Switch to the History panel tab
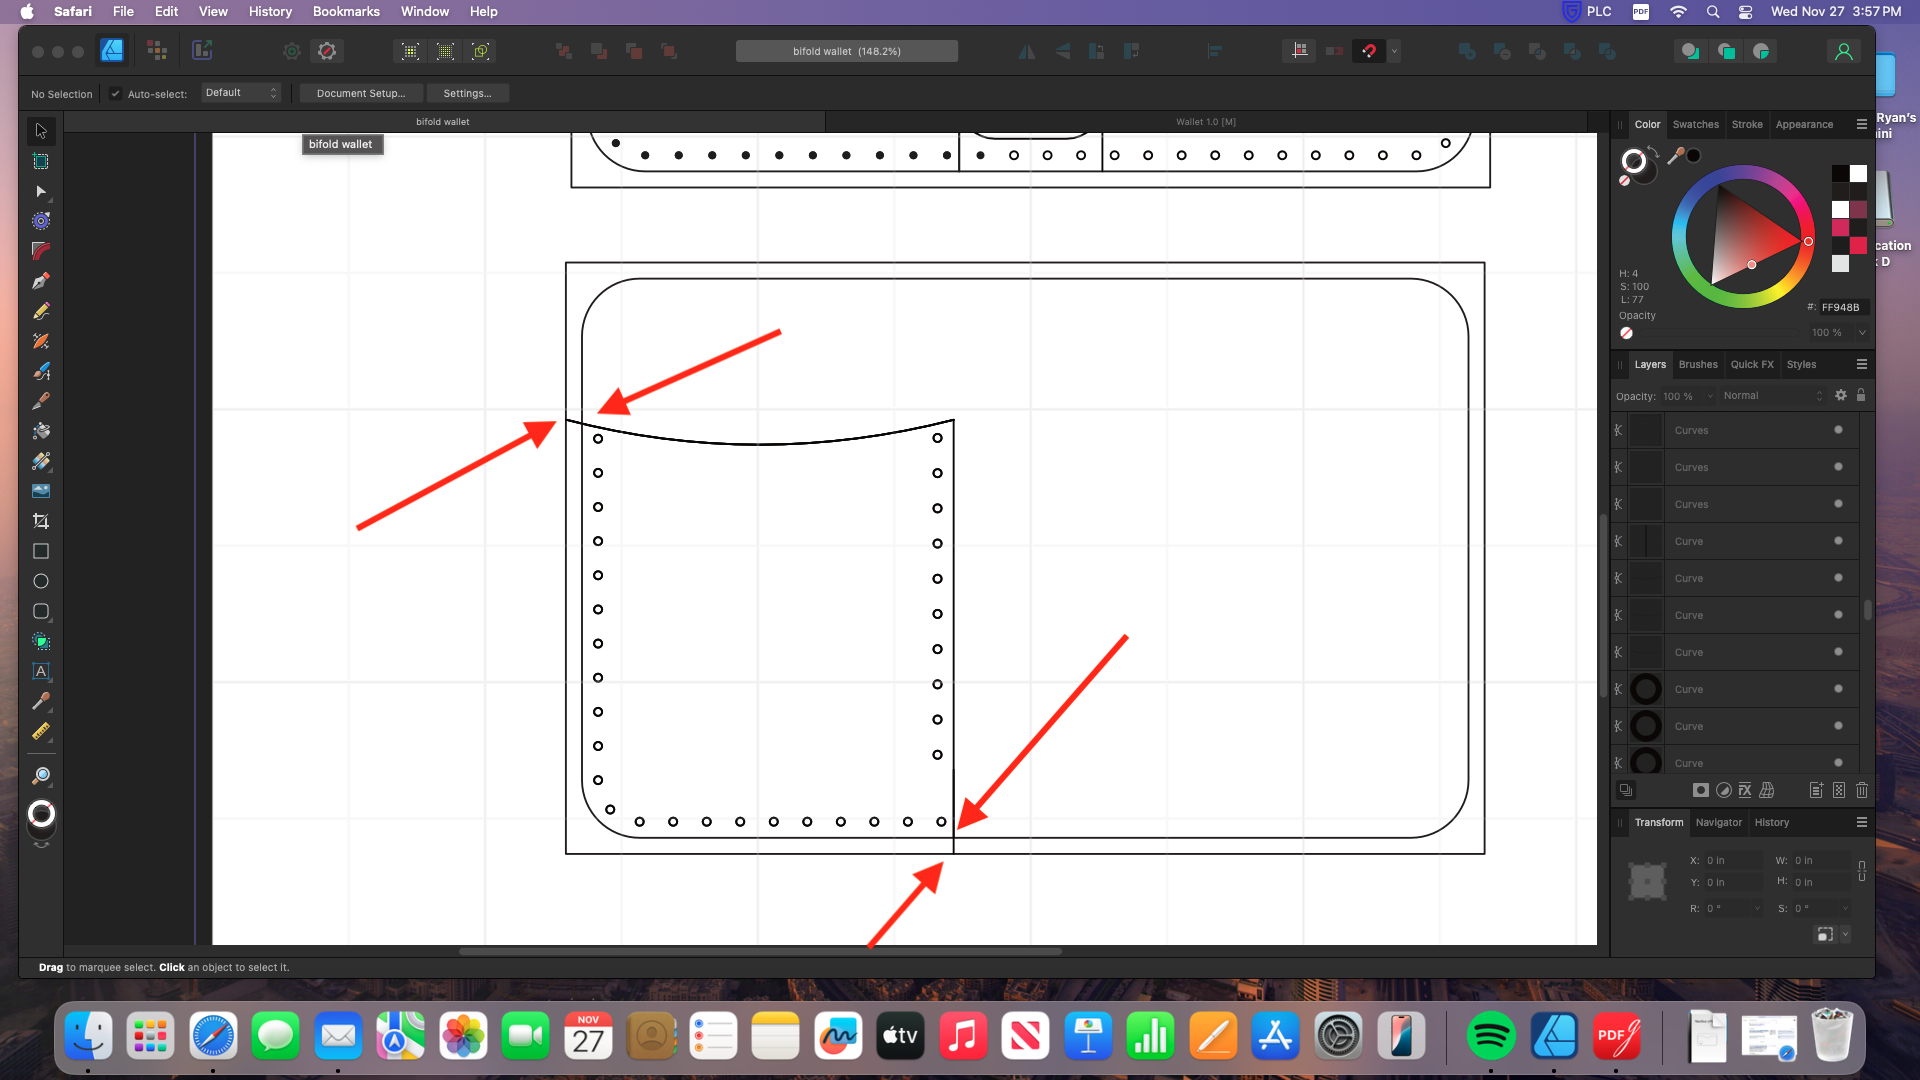The image size is (1920, 1080). (1772, 823)
